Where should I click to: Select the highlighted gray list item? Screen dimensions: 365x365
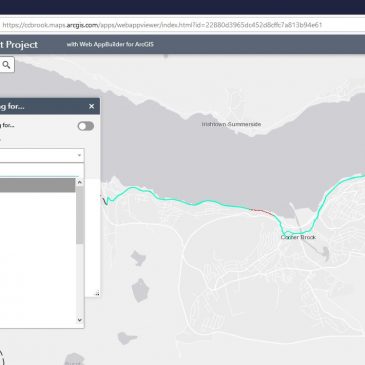[x=37, y=185]
